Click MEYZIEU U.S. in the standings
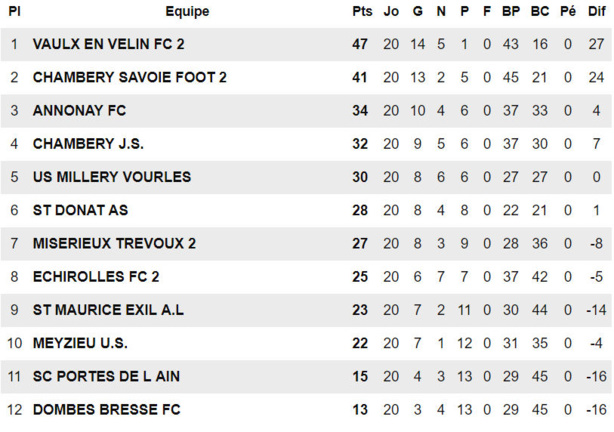 point(80,343)
